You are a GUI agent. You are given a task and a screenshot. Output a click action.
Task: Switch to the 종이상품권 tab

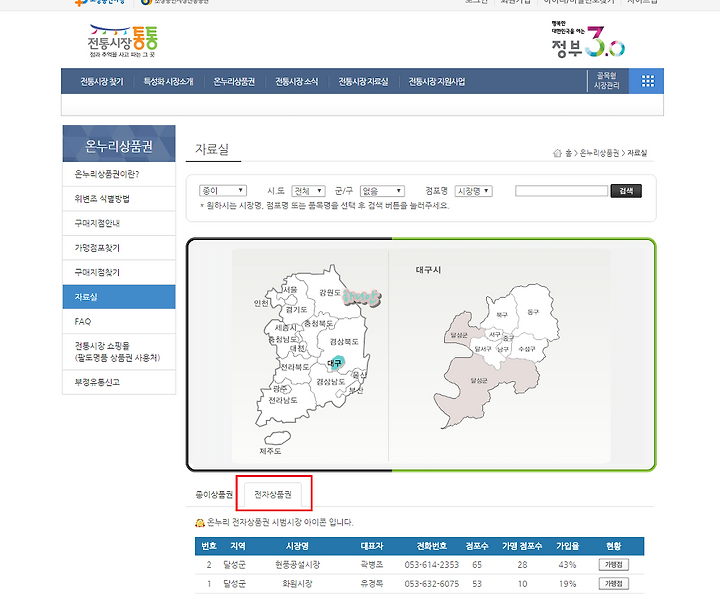click(x=214, y=495)
